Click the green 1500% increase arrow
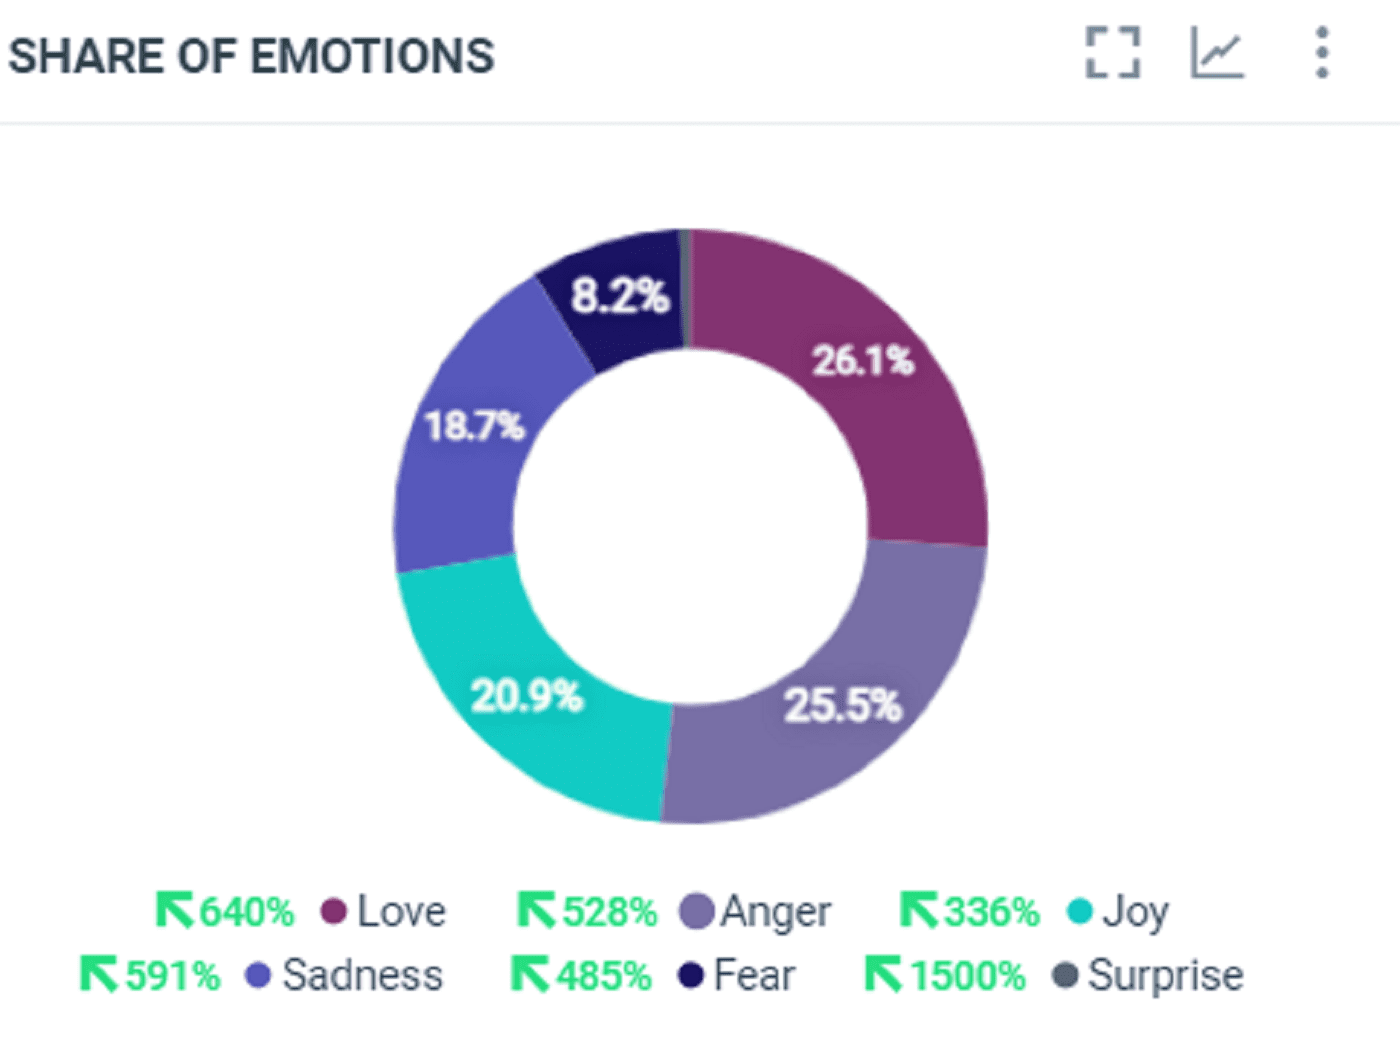The height and width of the screenshot is (1042, 1400). click(x=883, y=974)
